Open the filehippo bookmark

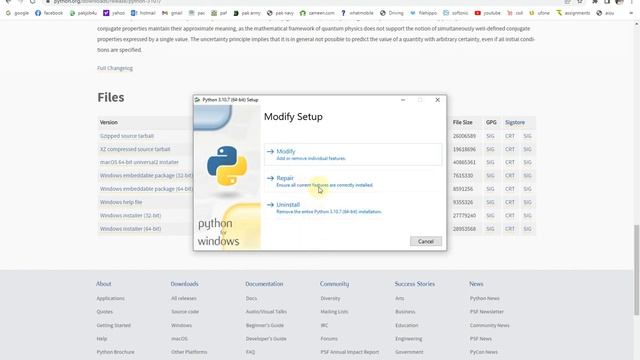(x=424, y=13)
